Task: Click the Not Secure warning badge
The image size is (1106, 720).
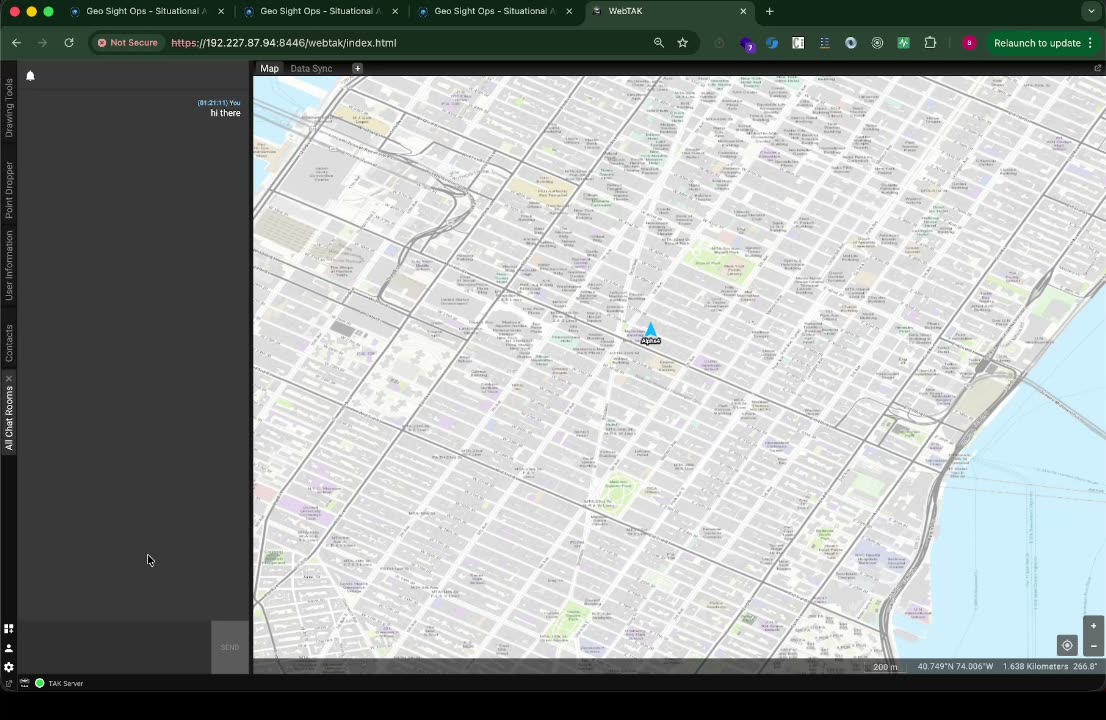Action: click(x=128, y=43)
